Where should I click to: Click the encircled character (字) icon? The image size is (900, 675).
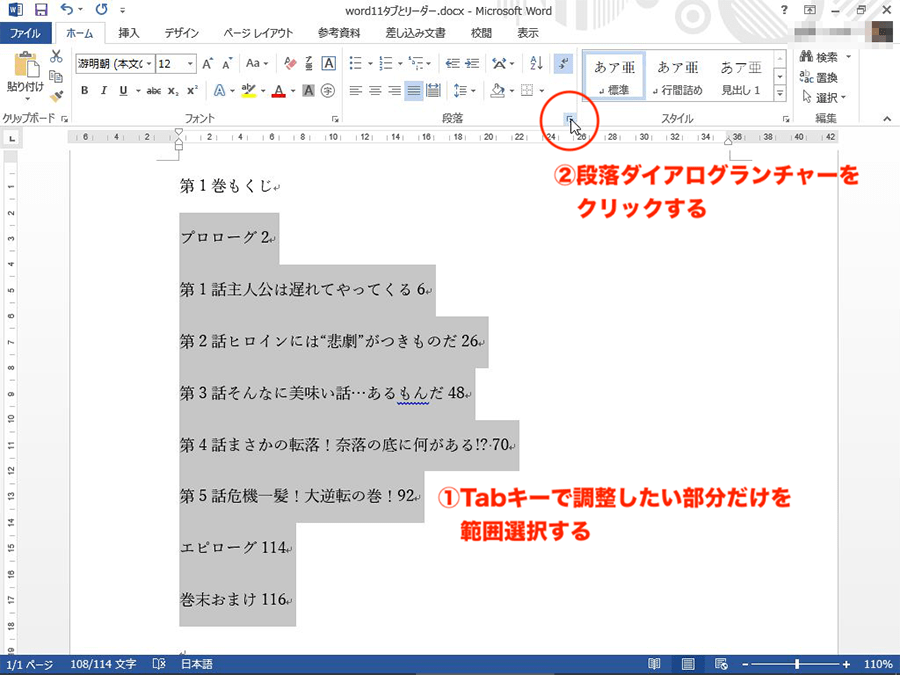(328, 91)
